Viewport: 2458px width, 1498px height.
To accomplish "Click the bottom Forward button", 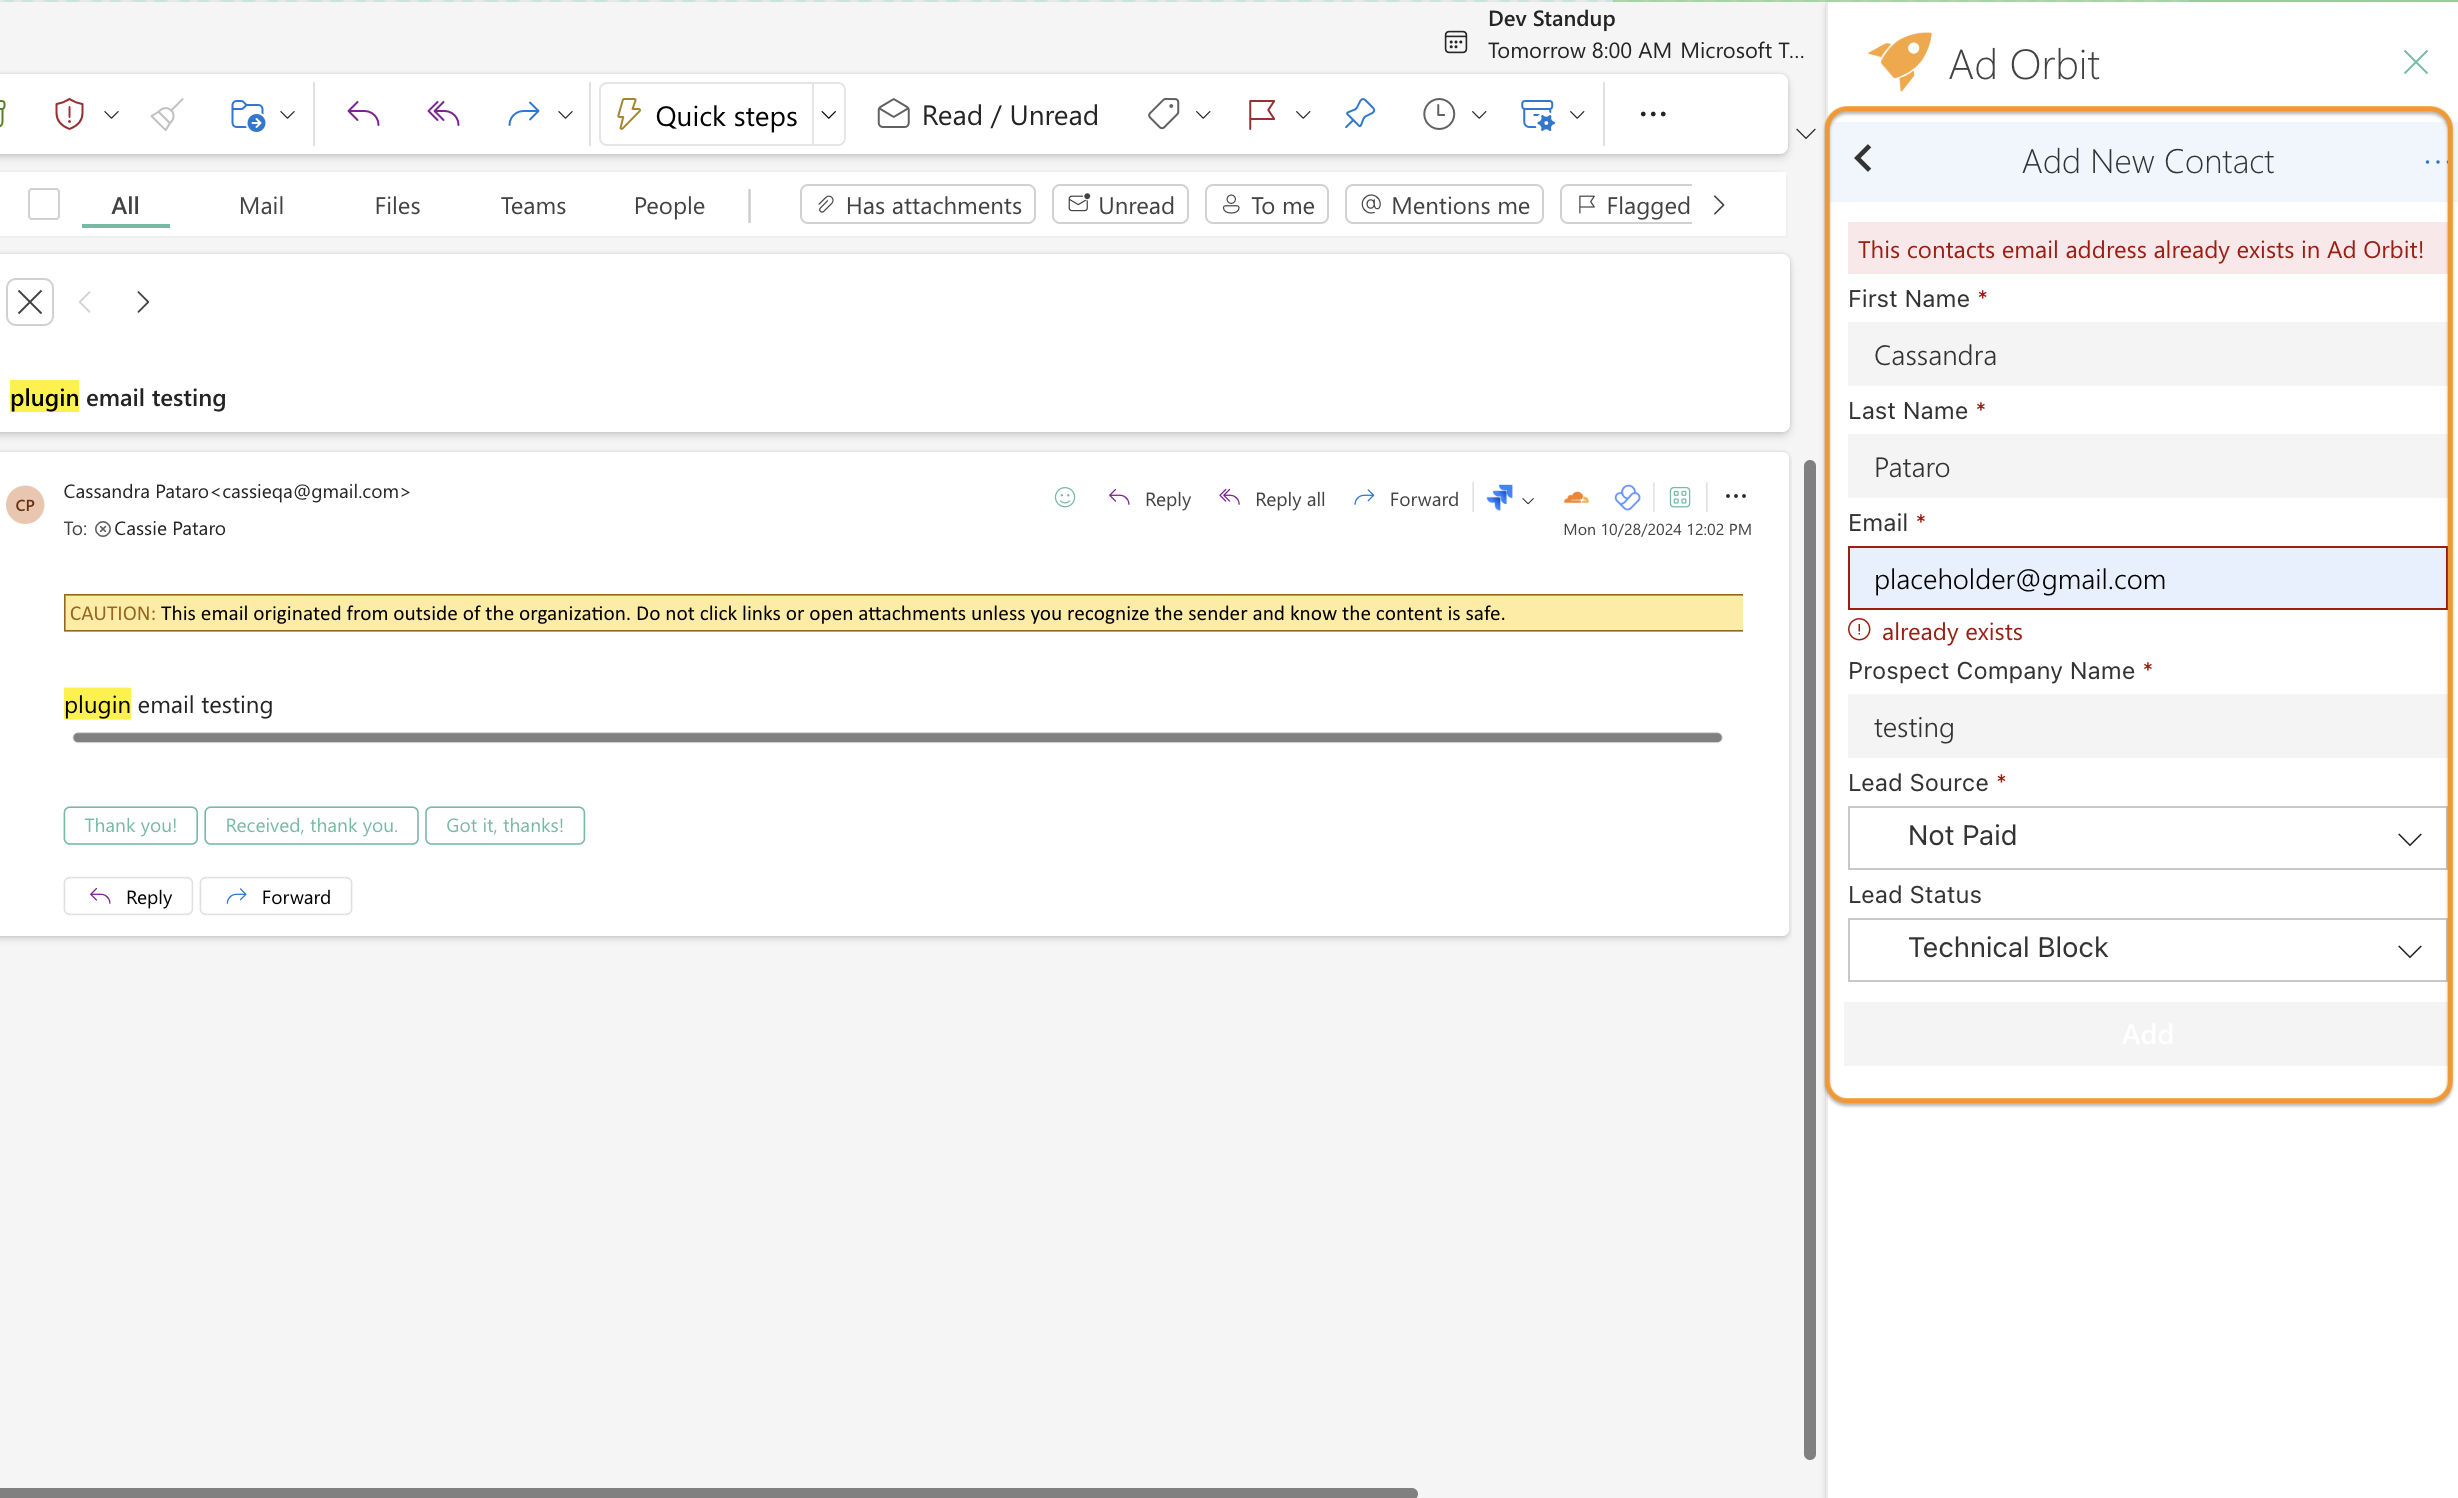I will coord(276,896).
